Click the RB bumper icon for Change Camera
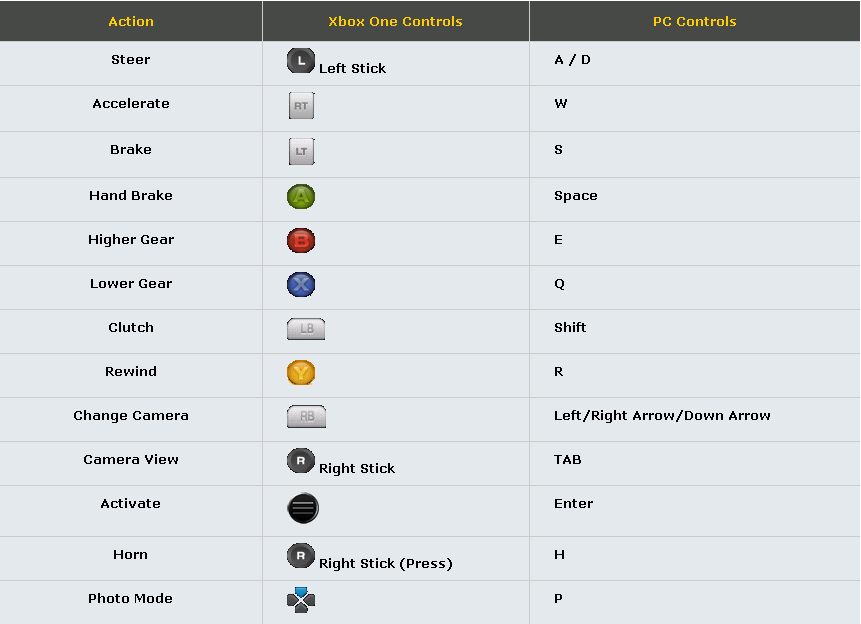This screenshot has width=861, height=624. (306, 416)
